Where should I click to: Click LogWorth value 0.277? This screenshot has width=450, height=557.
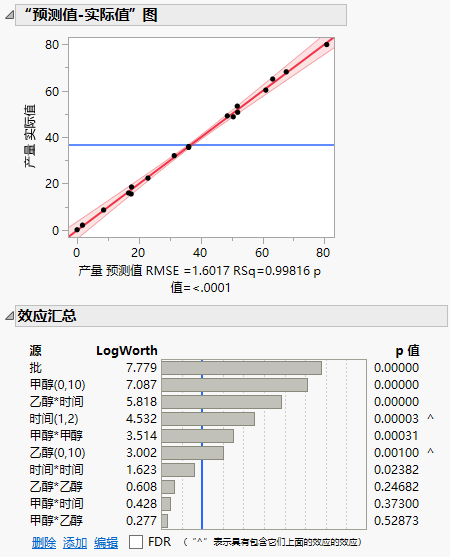[141, 521]
